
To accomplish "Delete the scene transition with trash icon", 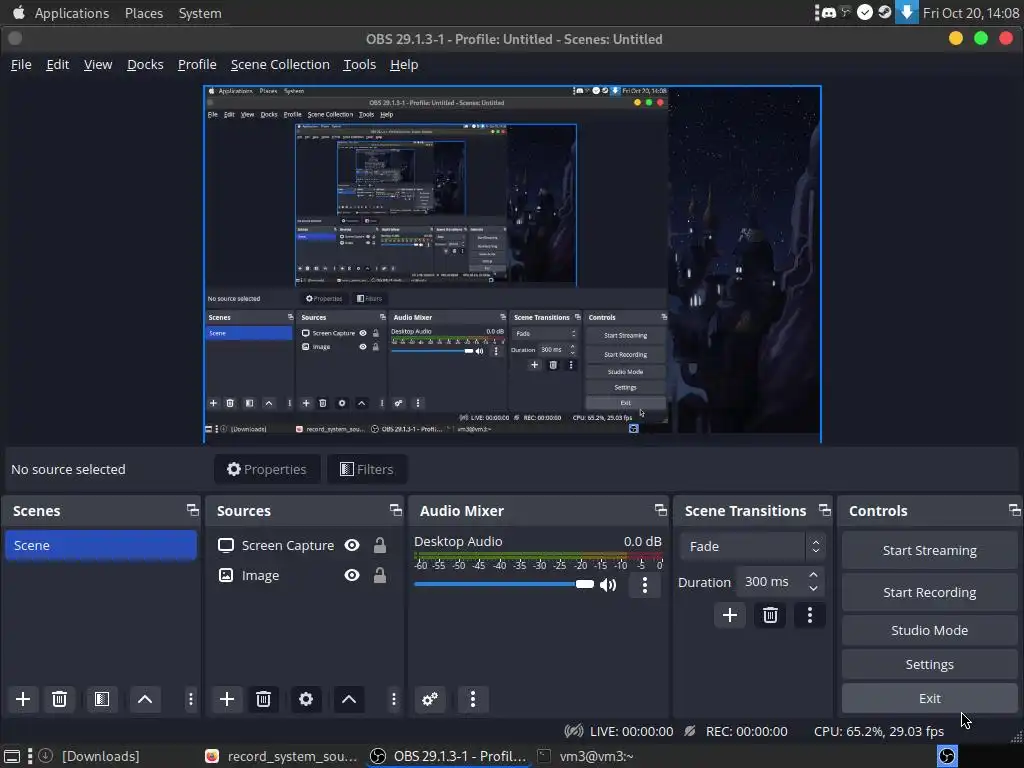I will point(770,615).
